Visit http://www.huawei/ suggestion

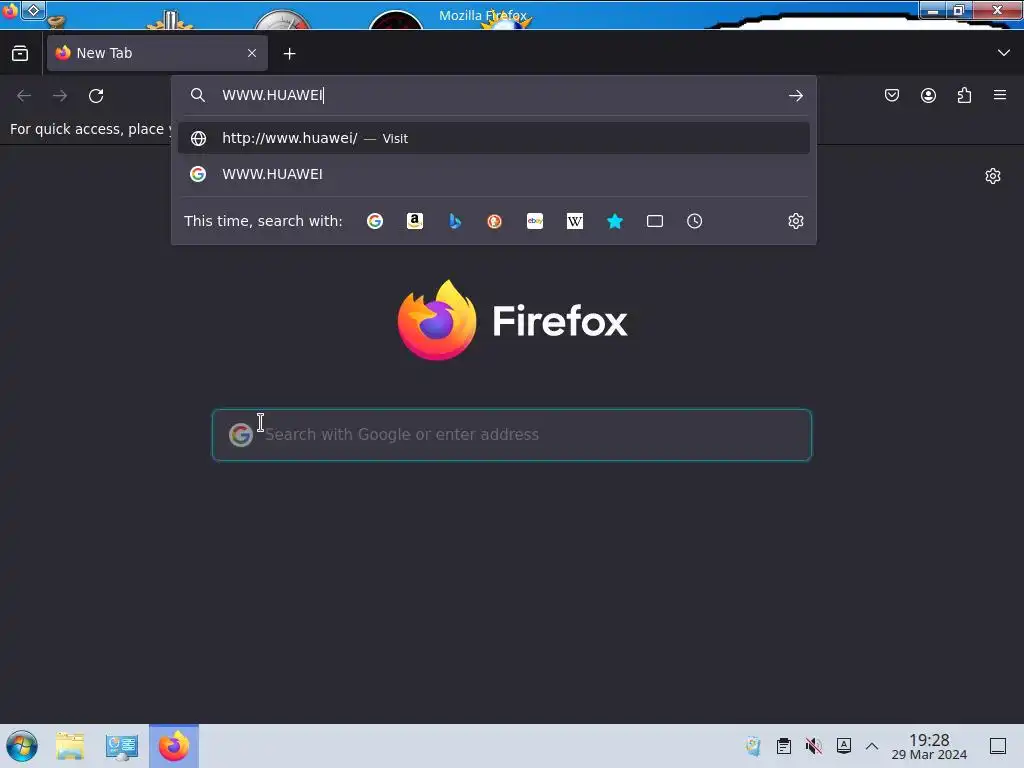click(x=494, y=138)
